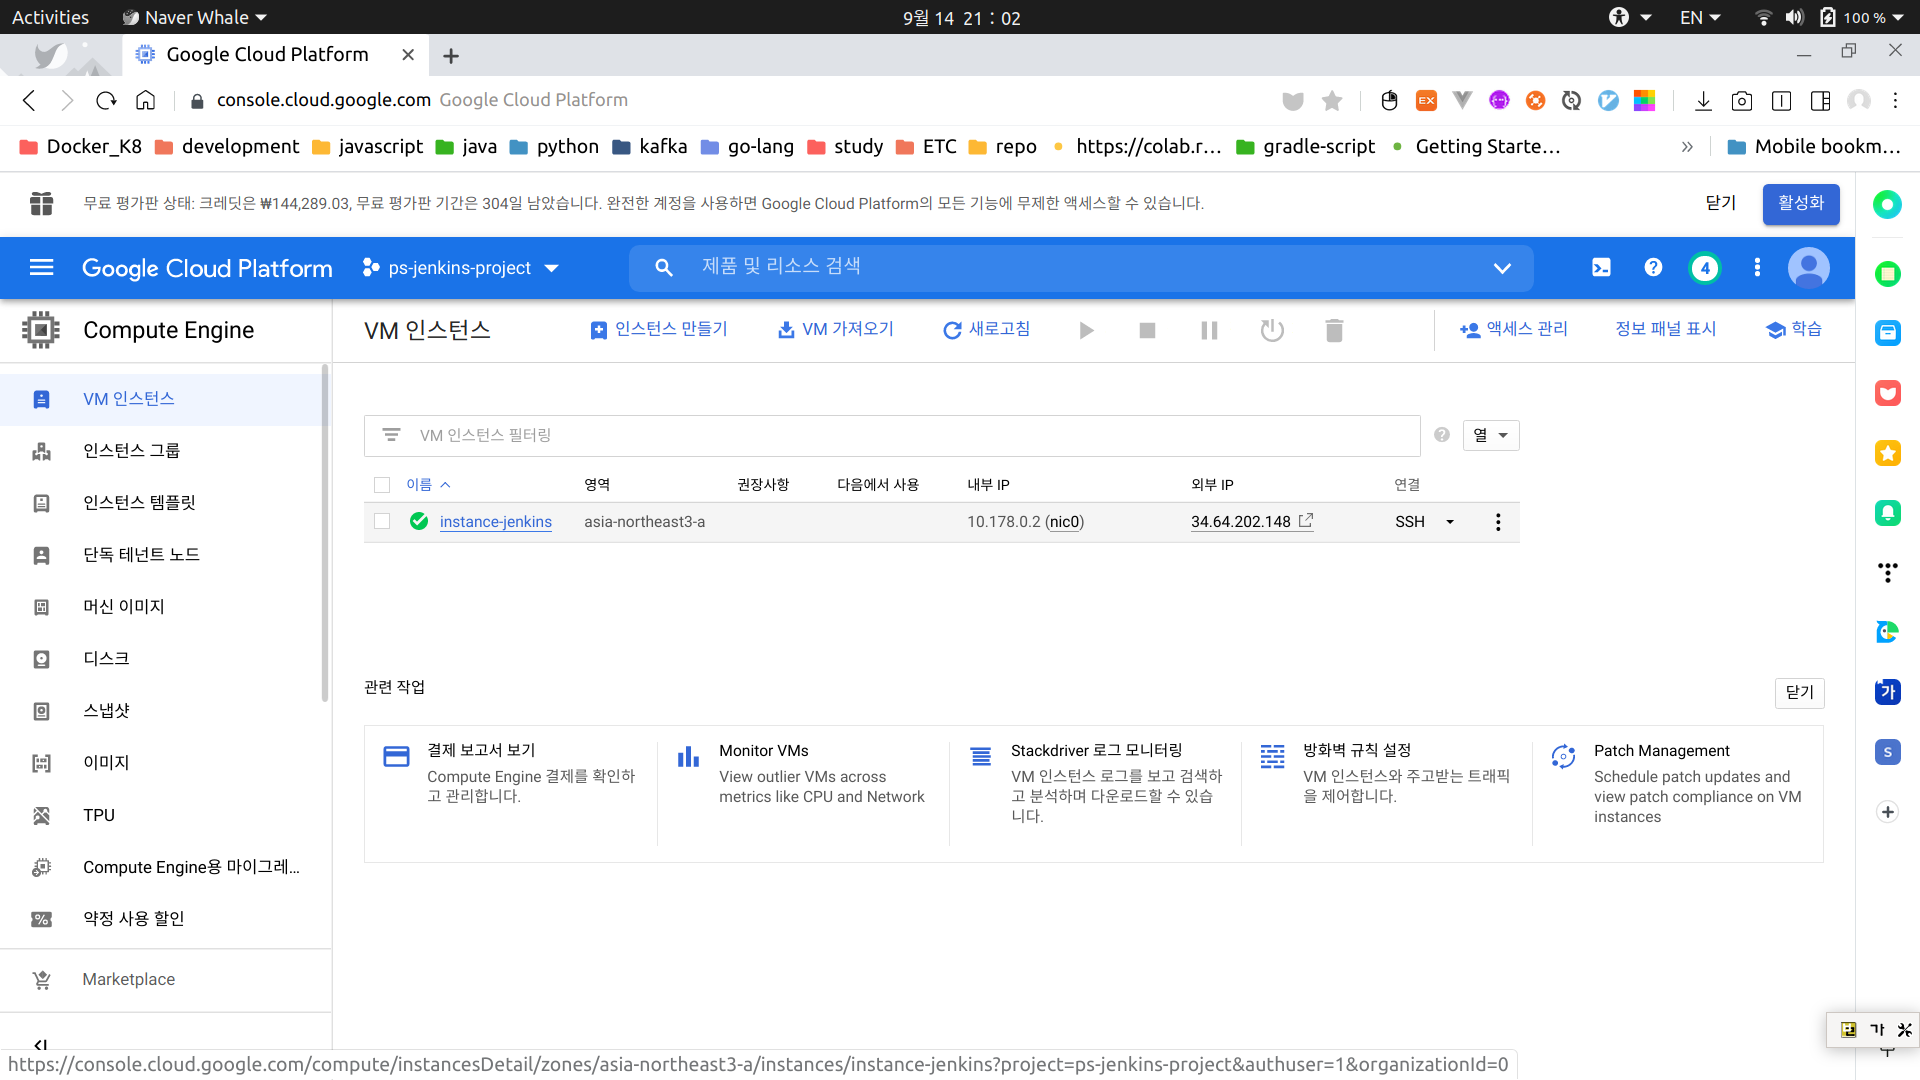
Task: Click the 활성화 activate button
Action: (1800, 203)
